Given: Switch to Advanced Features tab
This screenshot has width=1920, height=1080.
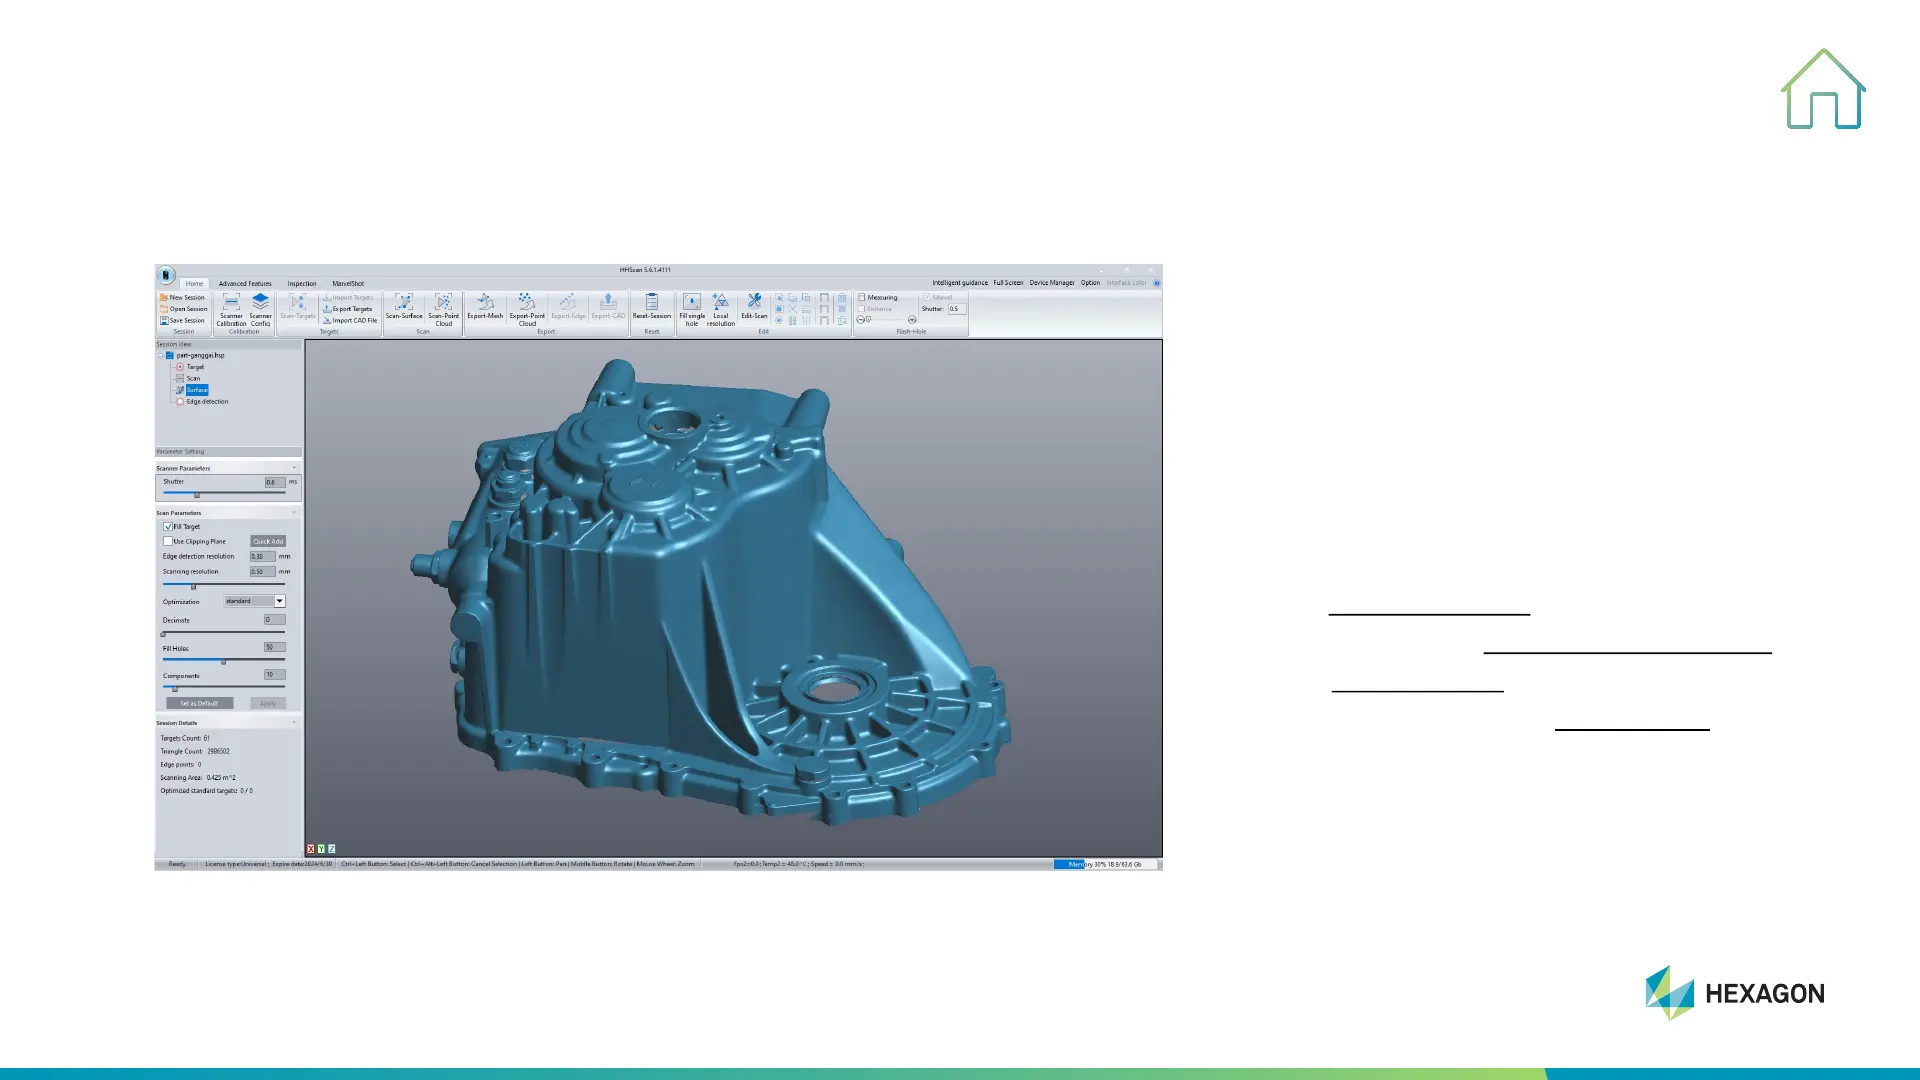Looking at the screenshot, I should 245,284.
